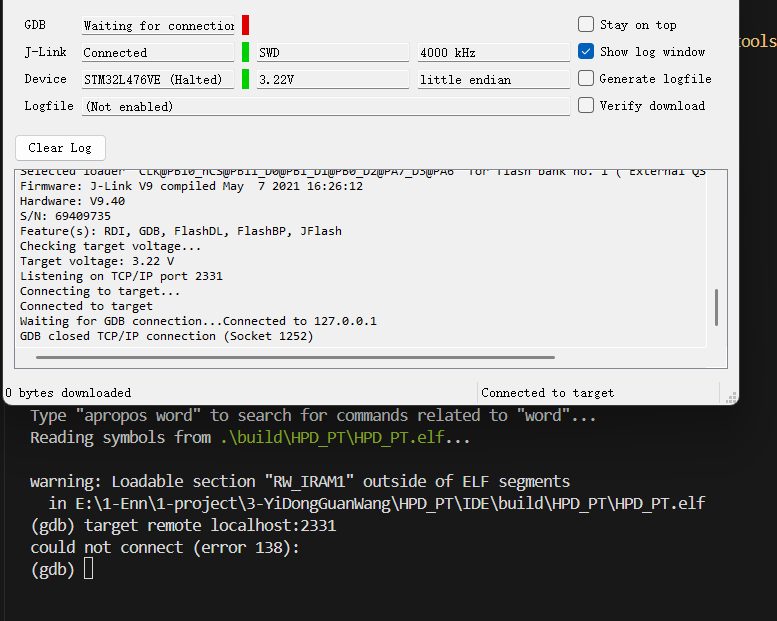Focus the terminal at the last gdb prompt

pos(89,569)
